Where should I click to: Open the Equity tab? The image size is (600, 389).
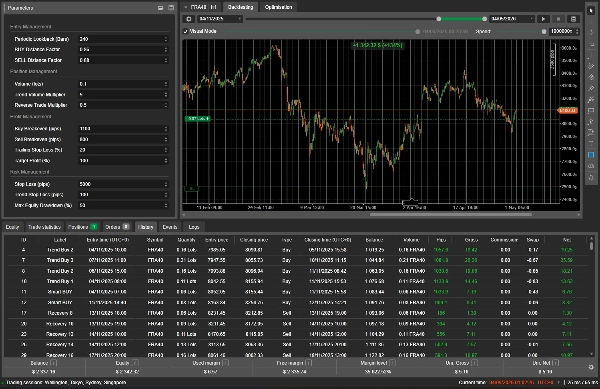[12, 227]
